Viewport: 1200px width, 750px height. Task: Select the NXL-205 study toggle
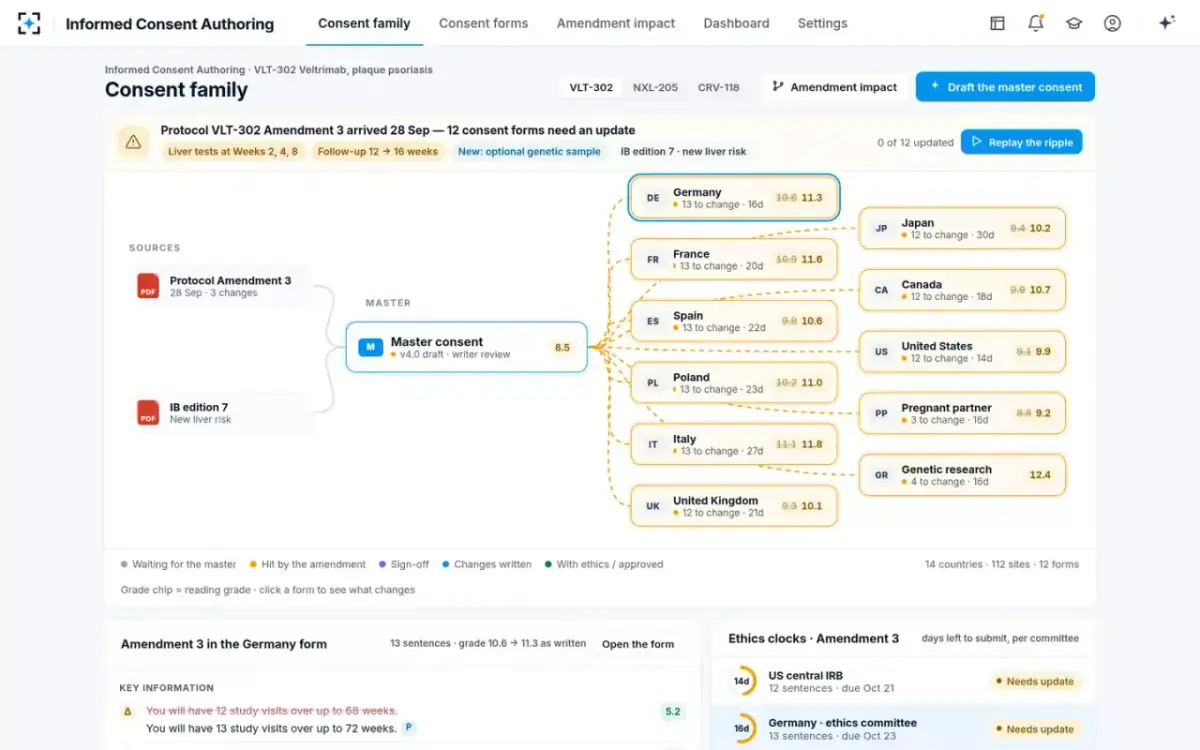pos(655,87)
